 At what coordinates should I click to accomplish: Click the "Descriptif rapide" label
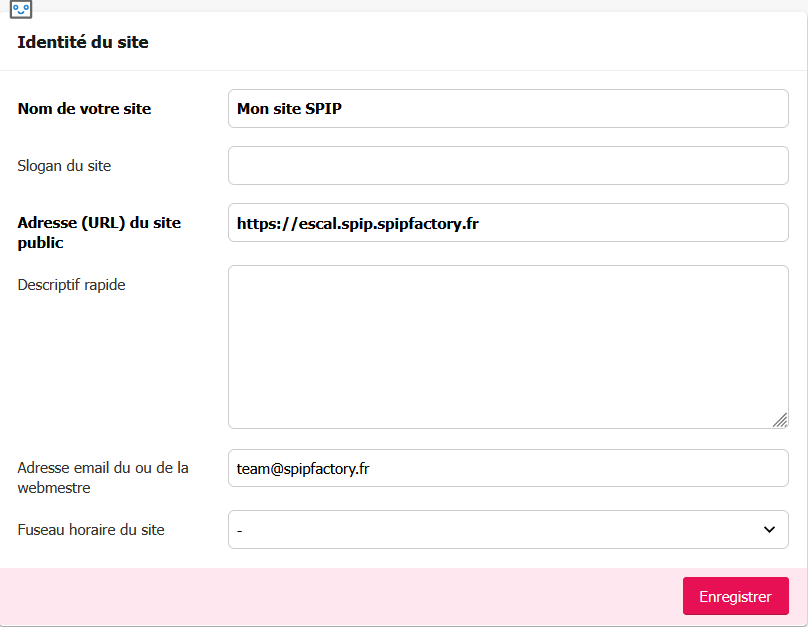pos(72,285)
